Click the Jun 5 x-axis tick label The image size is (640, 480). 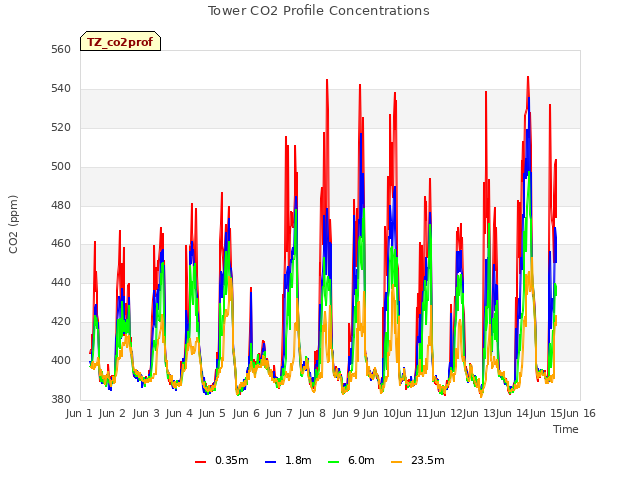(x=212, y=413)
